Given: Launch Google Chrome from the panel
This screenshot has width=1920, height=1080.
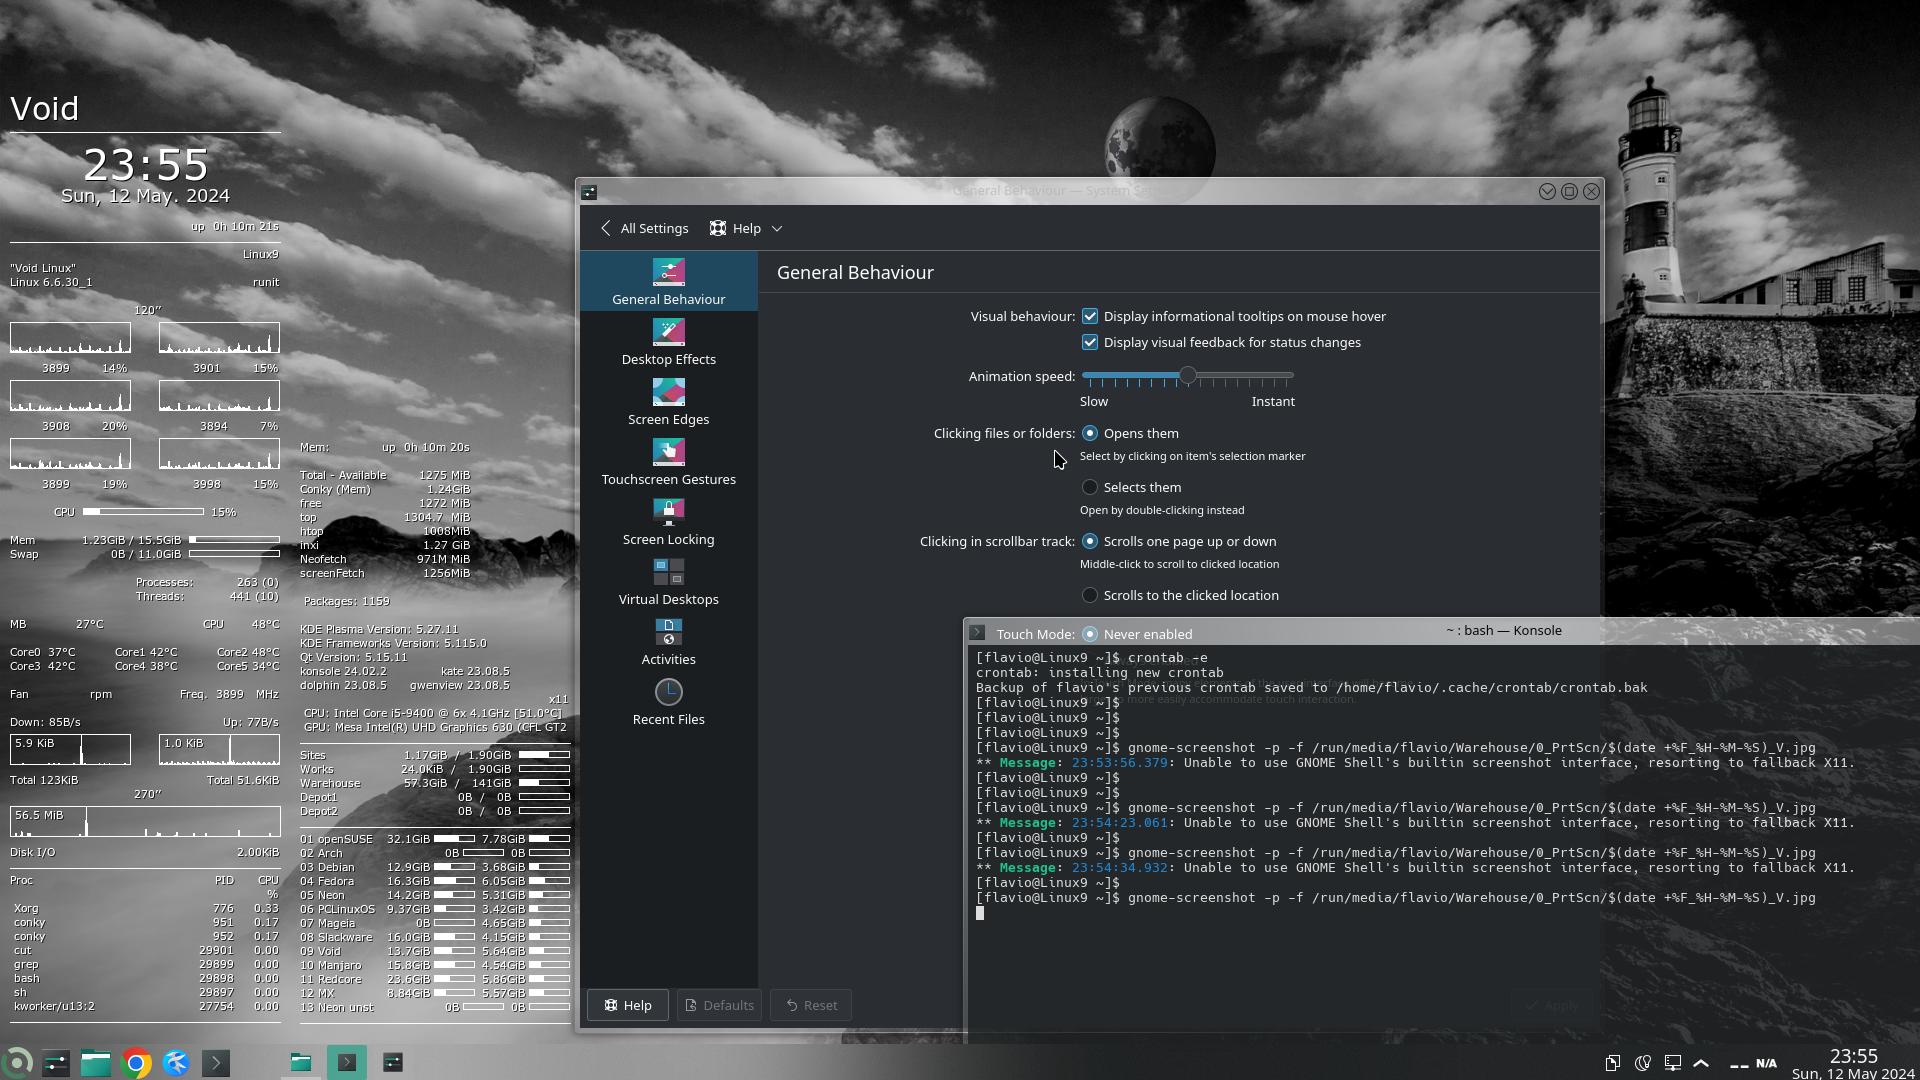Looking at the screenshot, I should point(136,1063).
